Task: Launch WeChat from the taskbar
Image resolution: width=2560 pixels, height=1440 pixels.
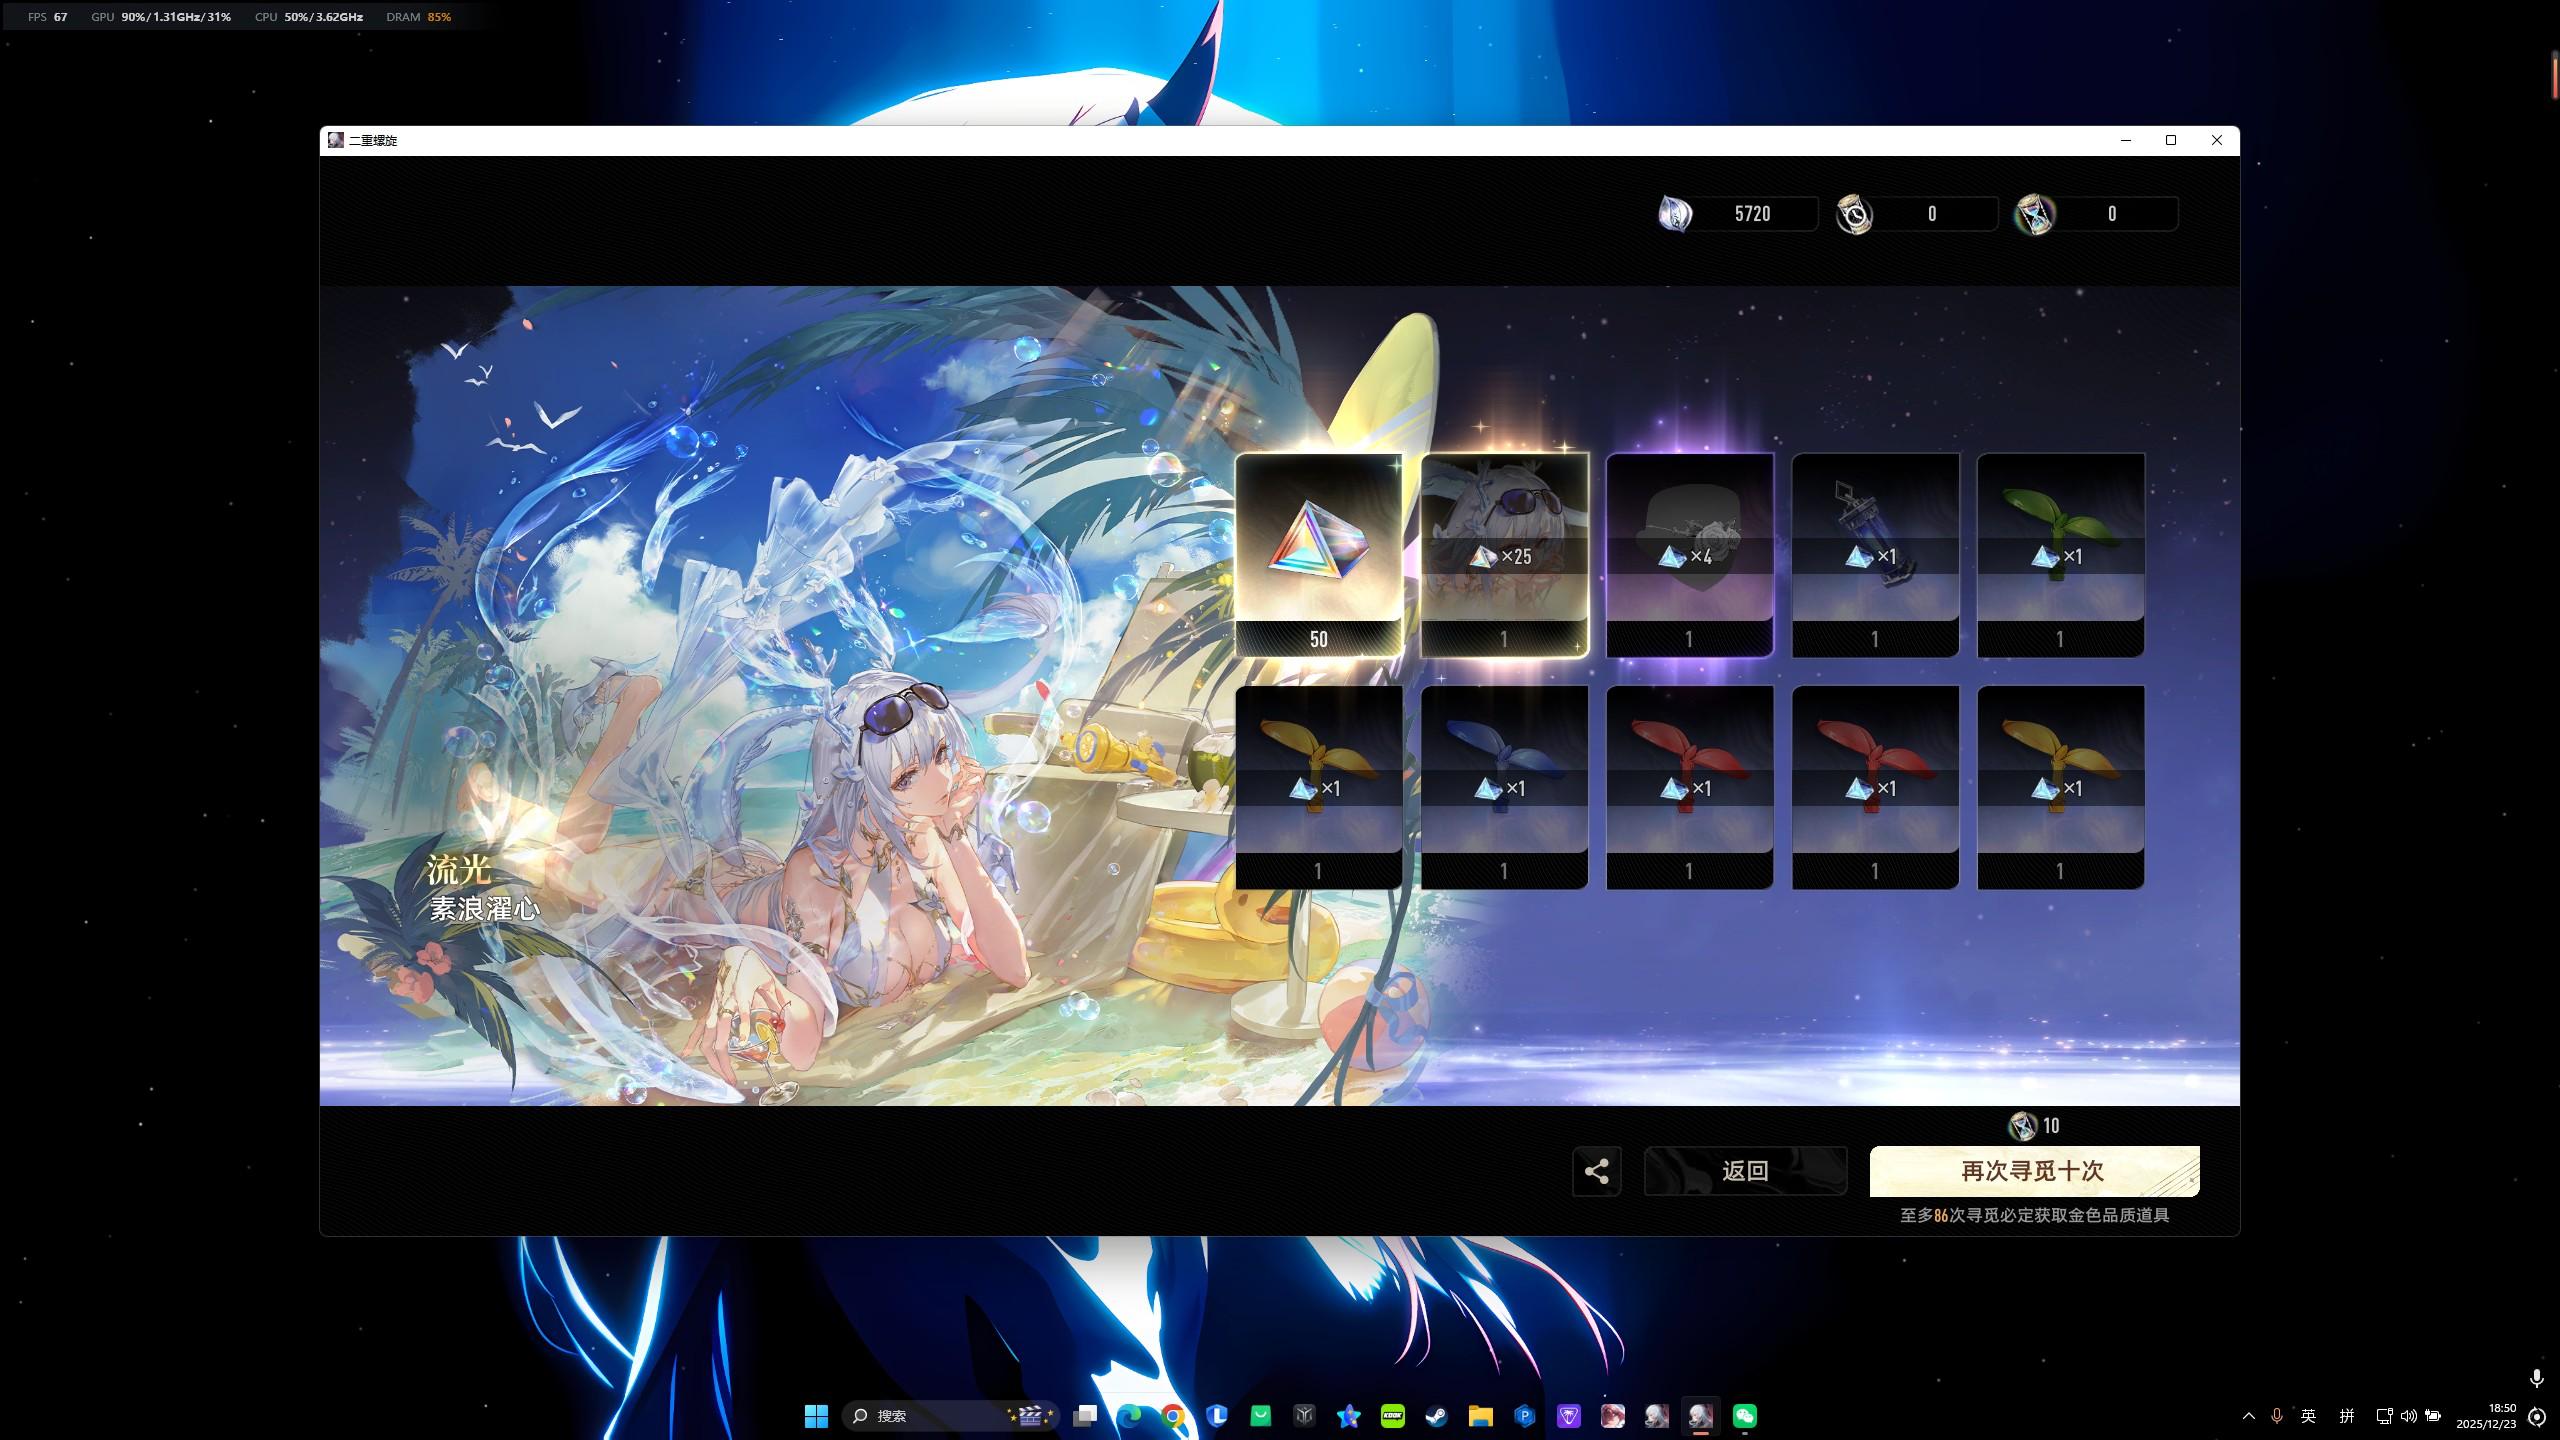Action: point(1744,1416)
